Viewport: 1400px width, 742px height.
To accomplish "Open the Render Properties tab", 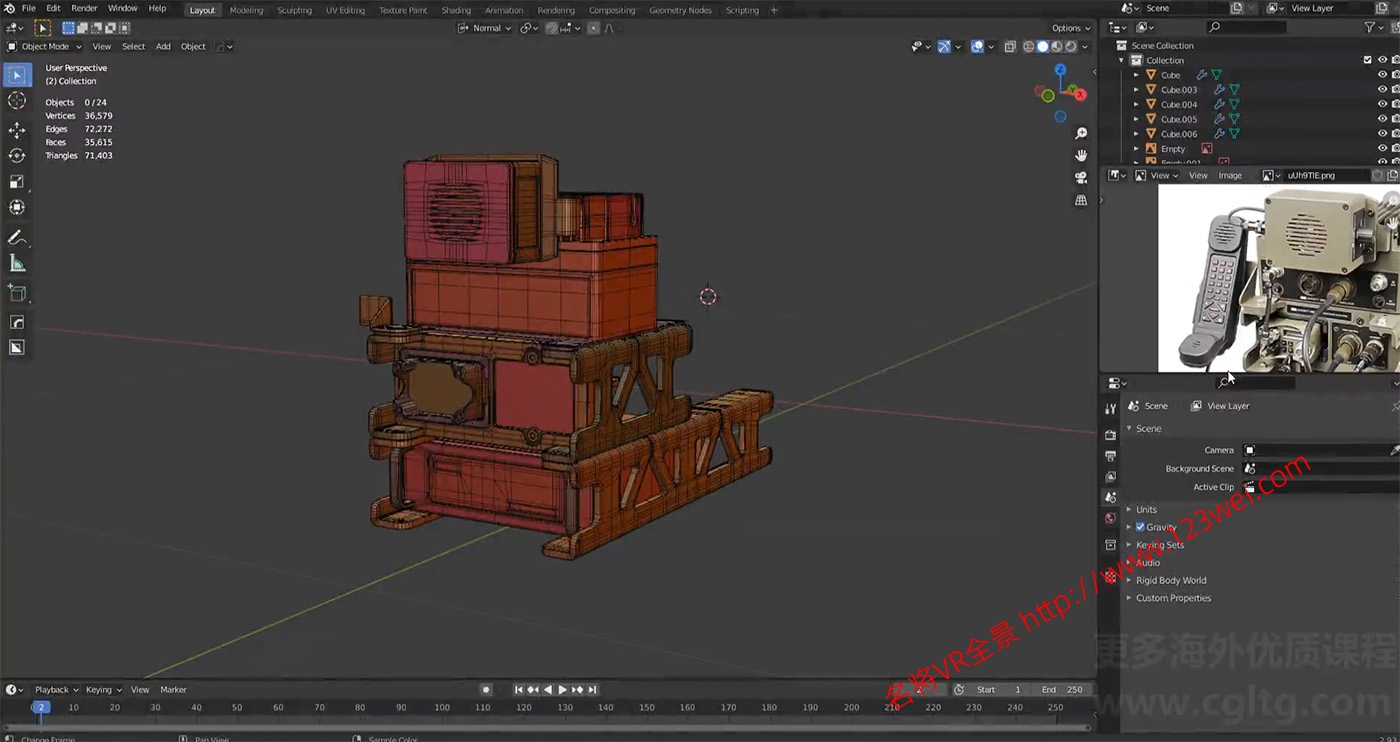I will 1111,434.
